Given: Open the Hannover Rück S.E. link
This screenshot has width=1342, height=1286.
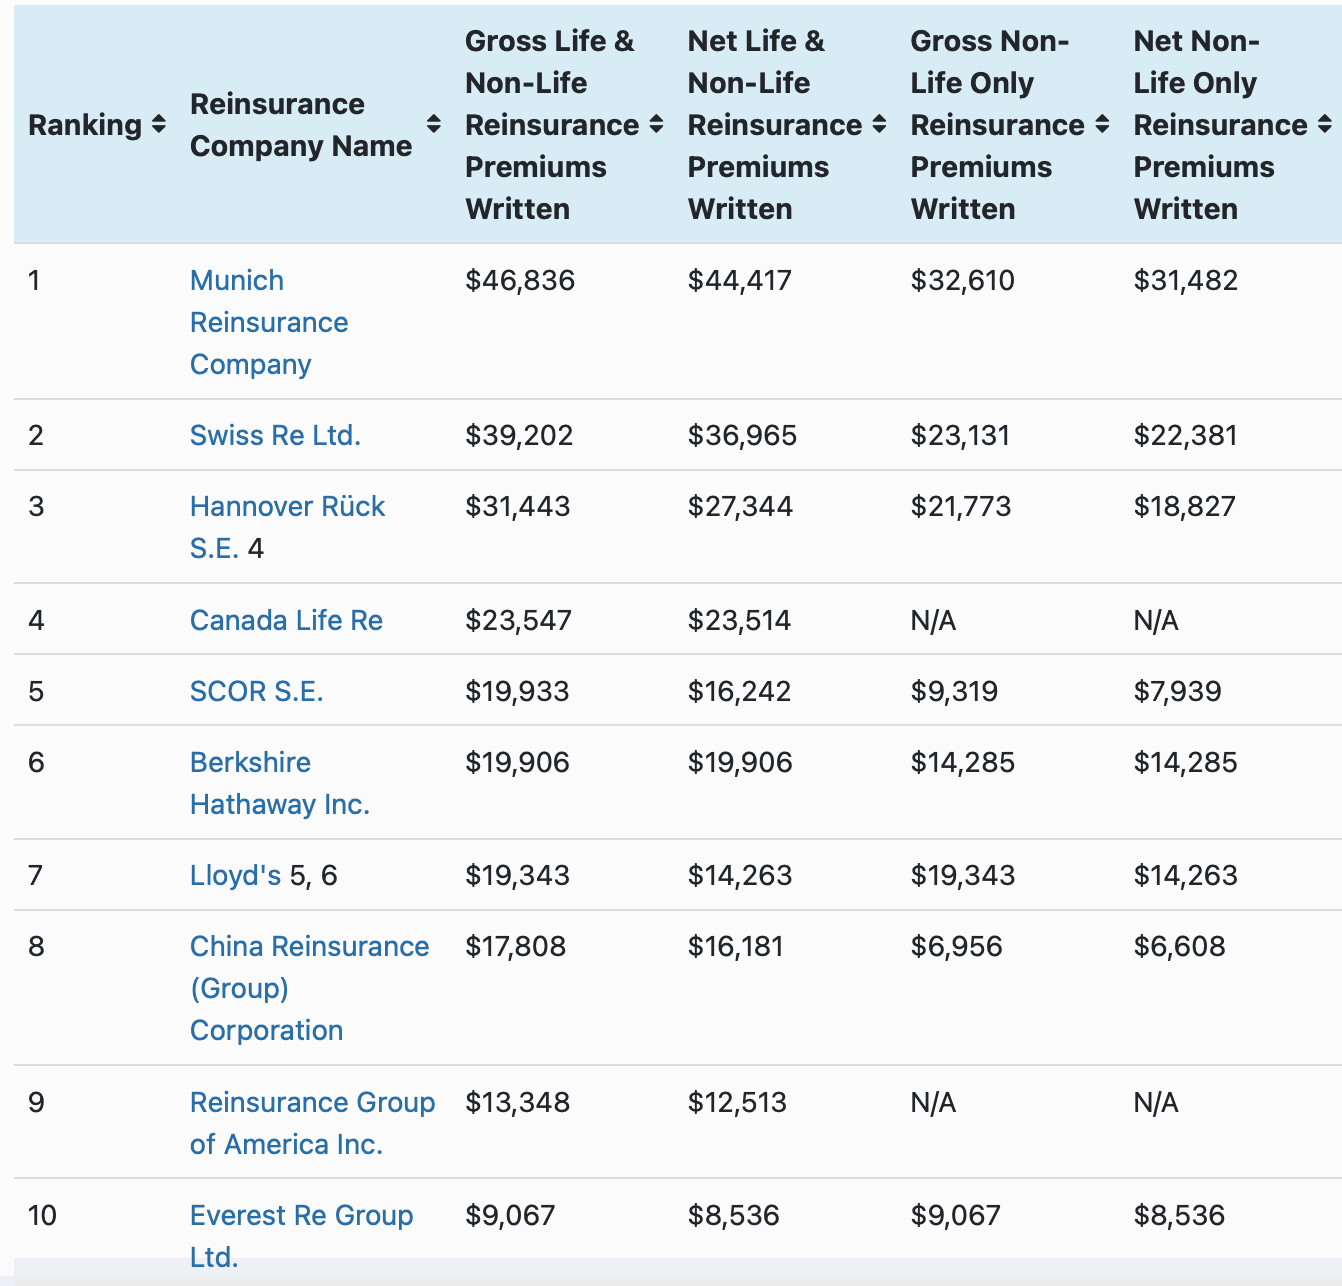Looking at the screenshot, I should [287, 506].
